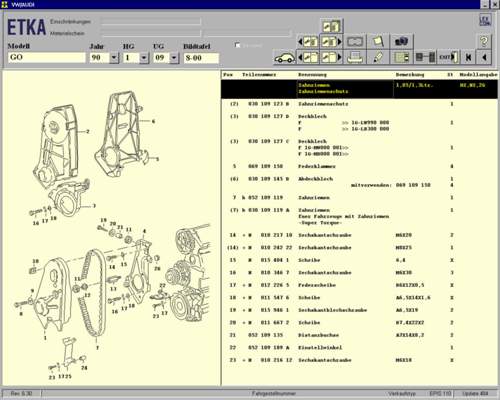Click the Benennung column header
Screen dimensions: 500x400
coord(312,75)
